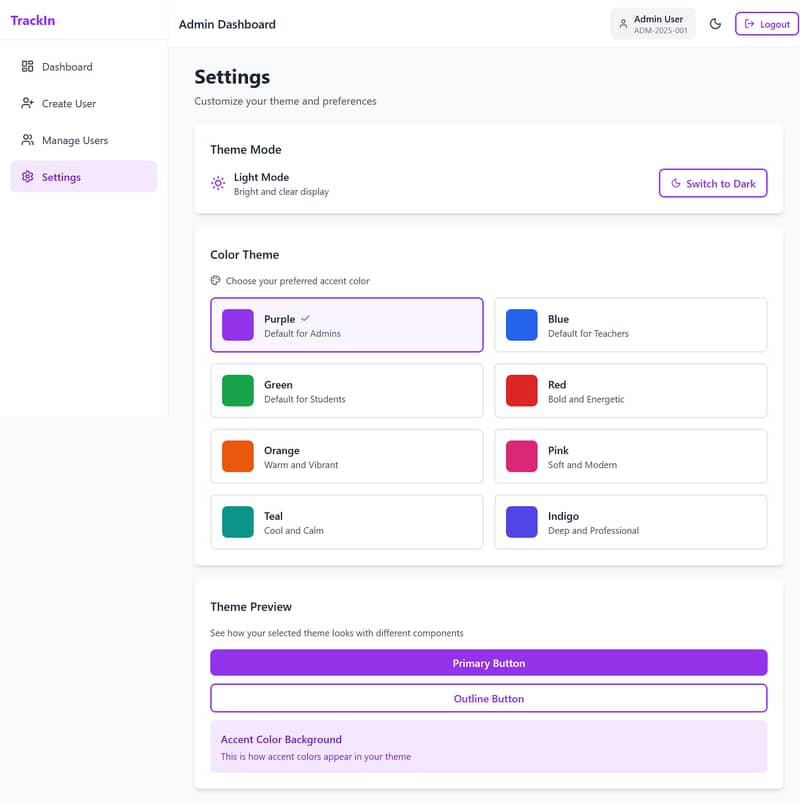
Task: Click the orange color swatch
Action: pos(238,456)
